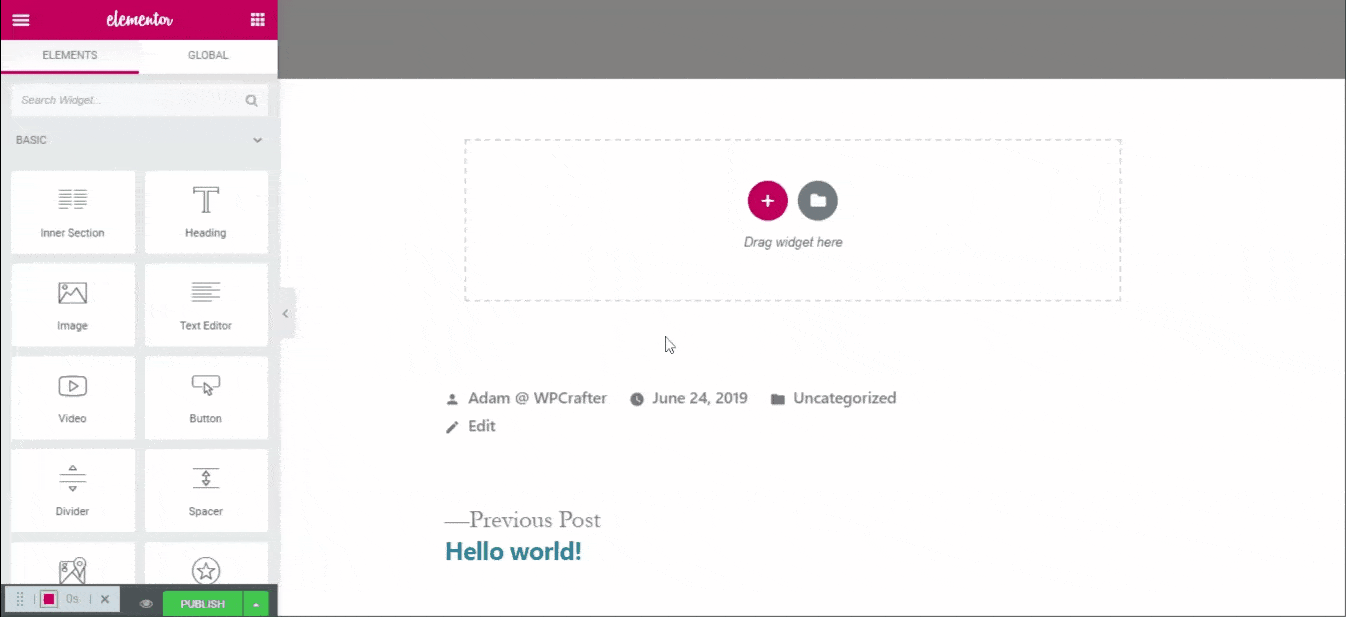Viewport: 1346px width, 617px height.
Task: Select the Text Editor widget
Action: coord(206,305)
